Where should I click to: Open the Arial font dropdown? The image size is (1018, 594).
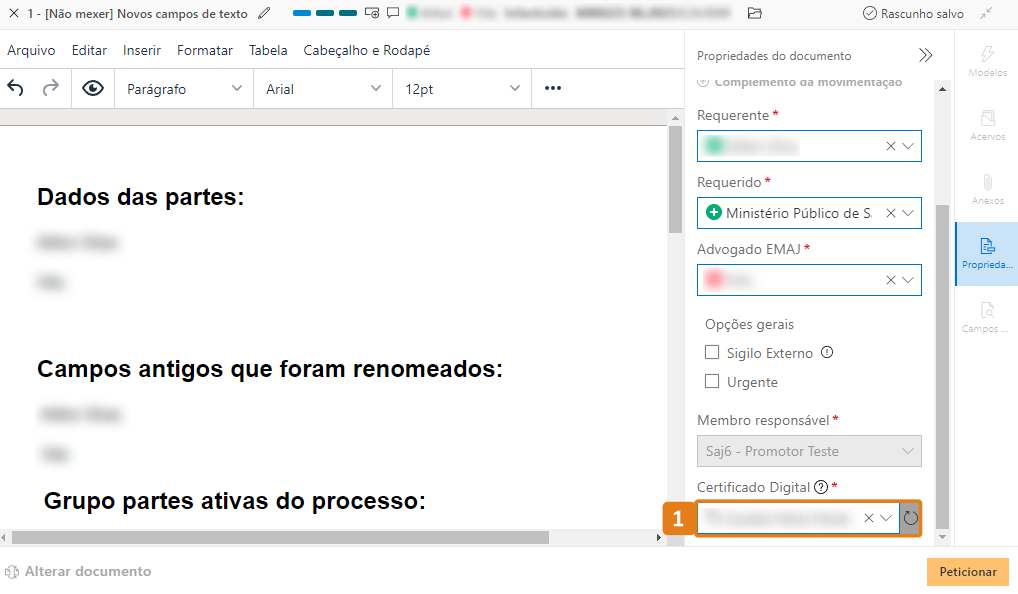click(x=323, y=89)
